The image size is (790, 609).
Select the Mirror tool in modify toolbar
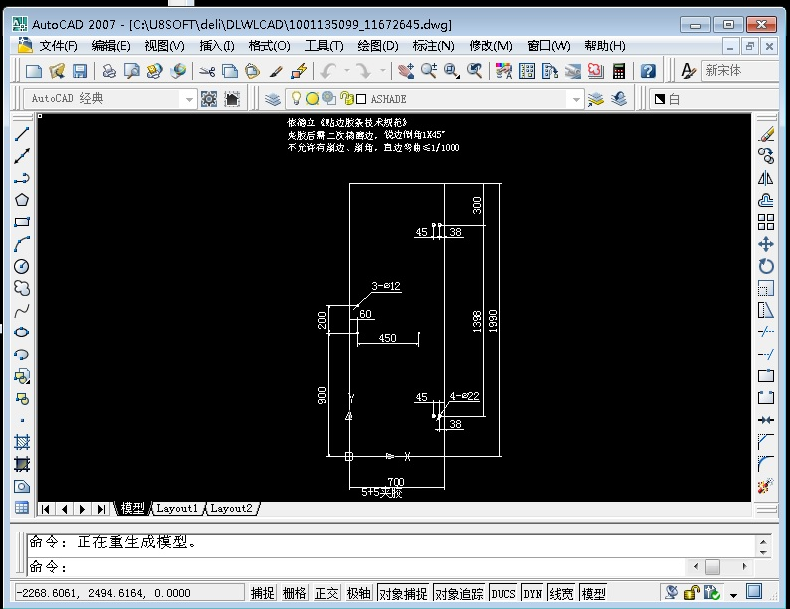(766, 178)
